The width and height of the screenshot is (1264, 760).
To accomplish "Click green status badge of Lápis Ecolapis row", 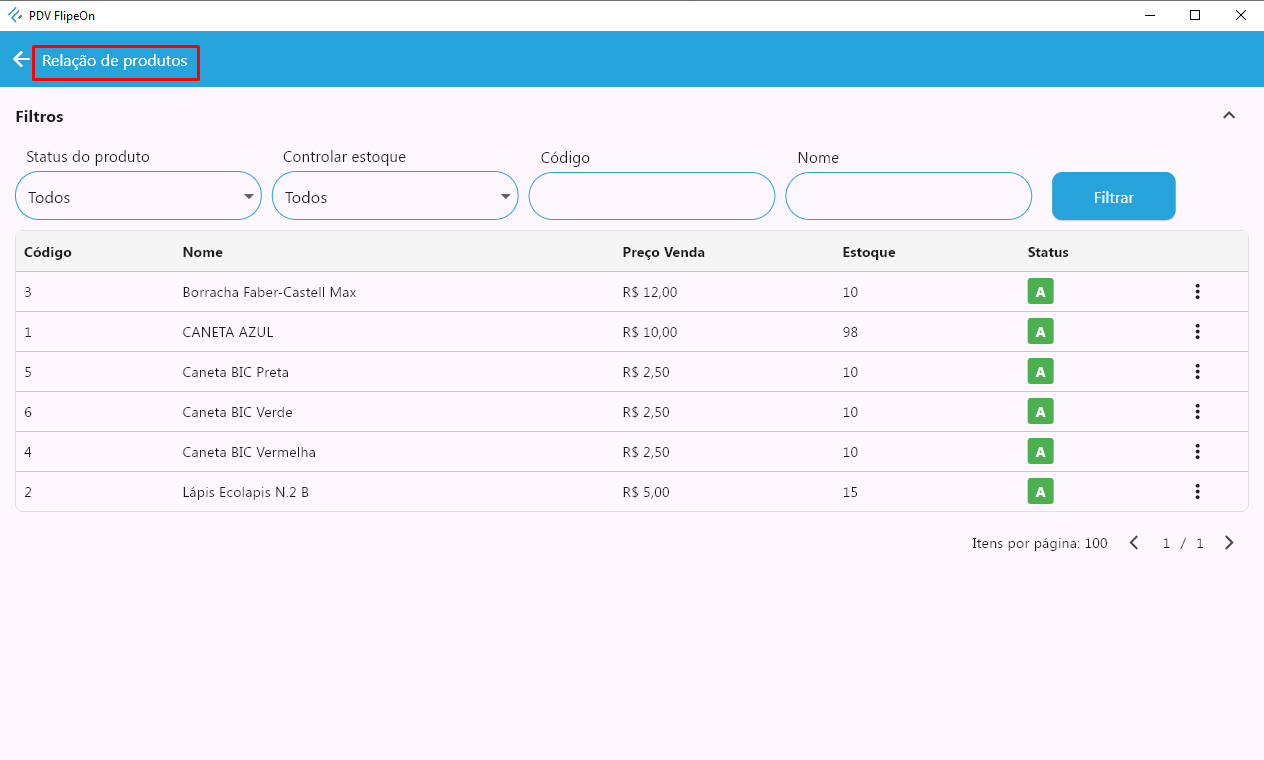I will pyautogui.click(x=1040, y=492).
